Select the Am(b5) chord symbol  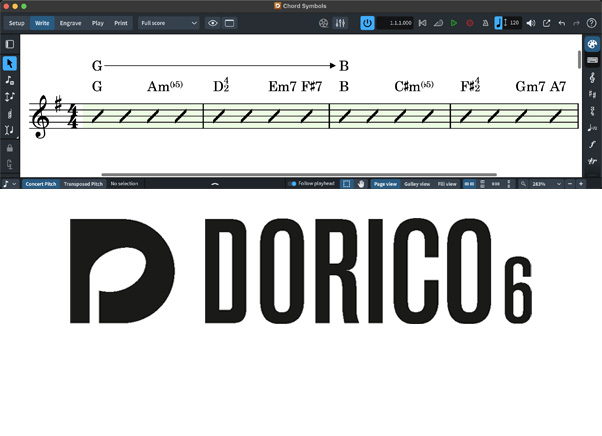click(165, 86)
